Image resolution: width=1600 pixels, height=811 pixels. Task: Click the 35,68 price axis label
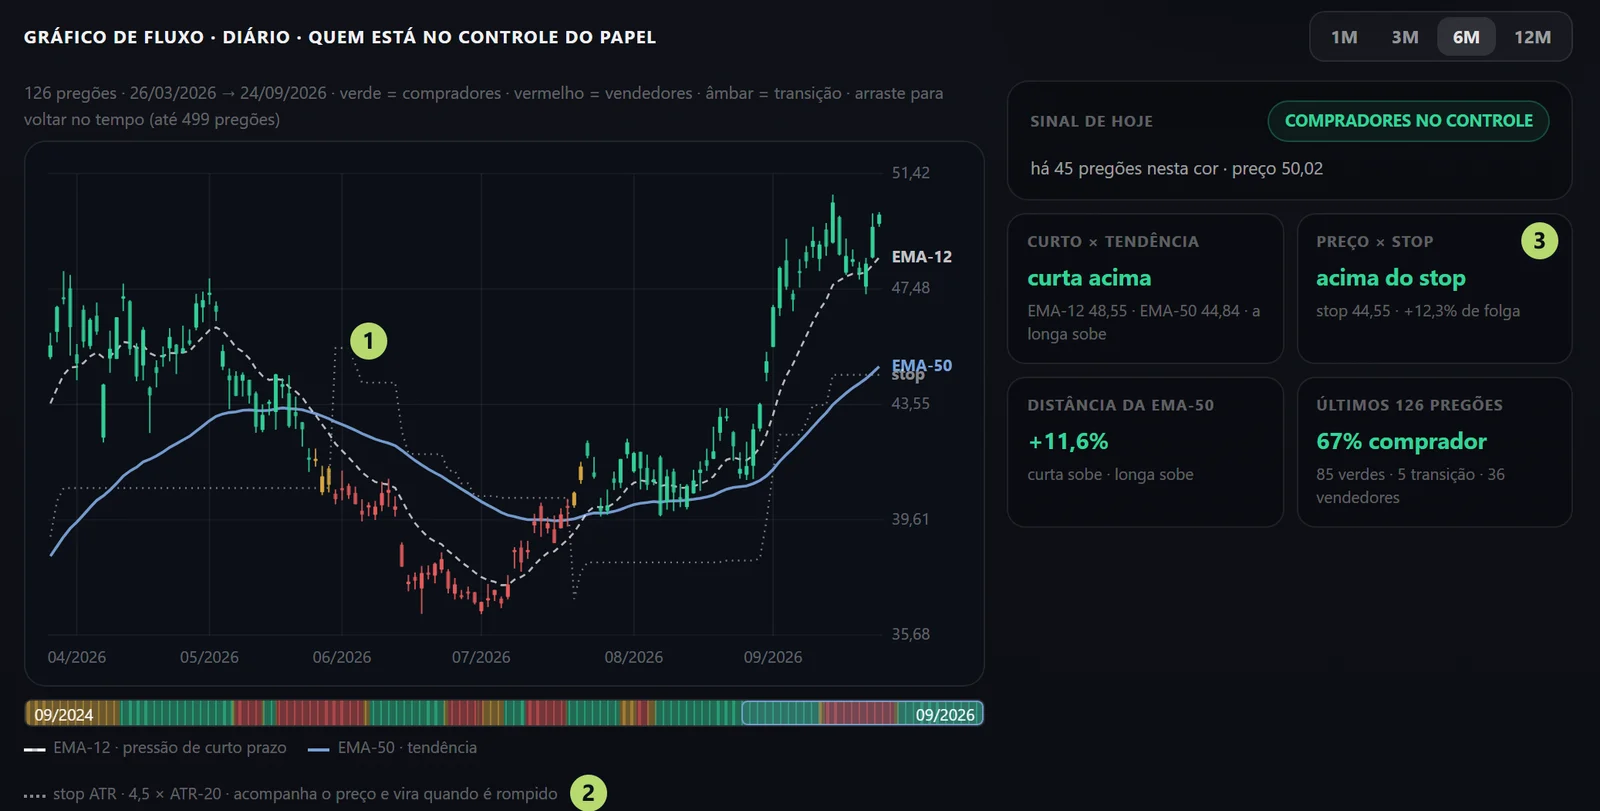910,634
